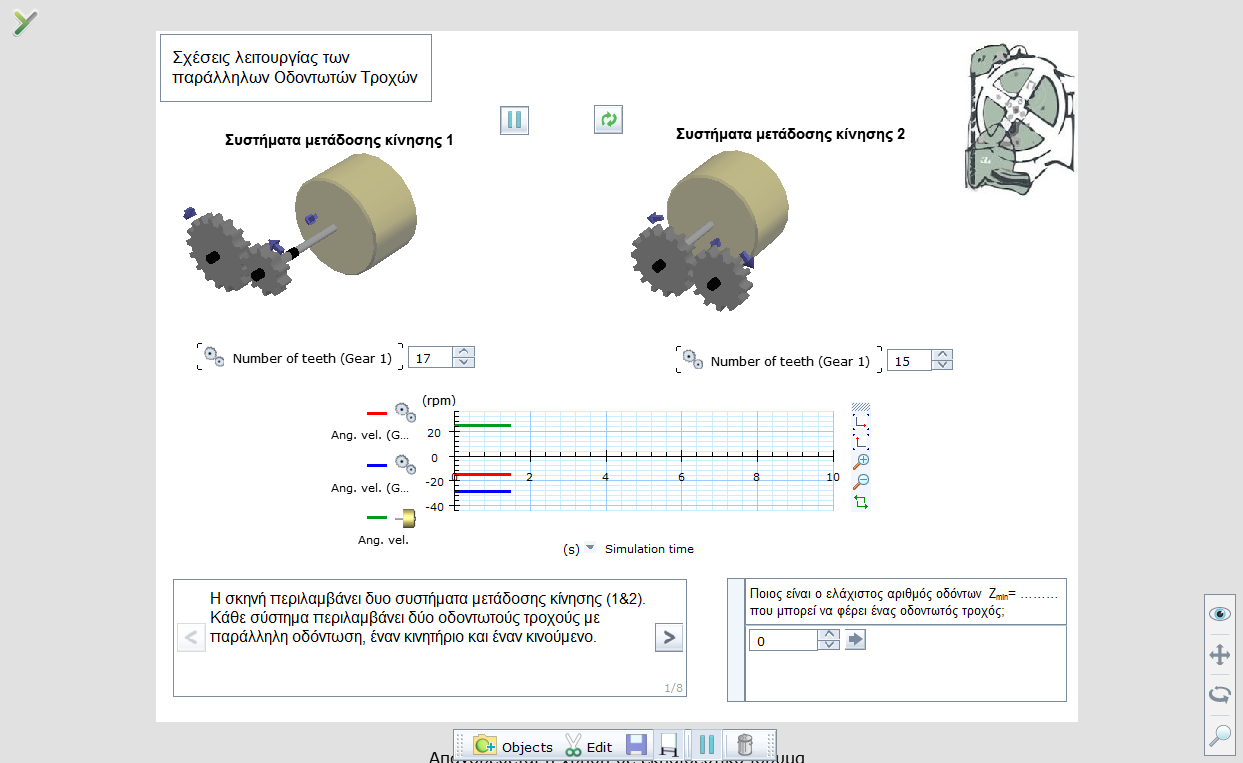This screenshot has width=1243, height=763.
Task: Click the Yenka logo icon in the top-left corner
Action: 24,22
